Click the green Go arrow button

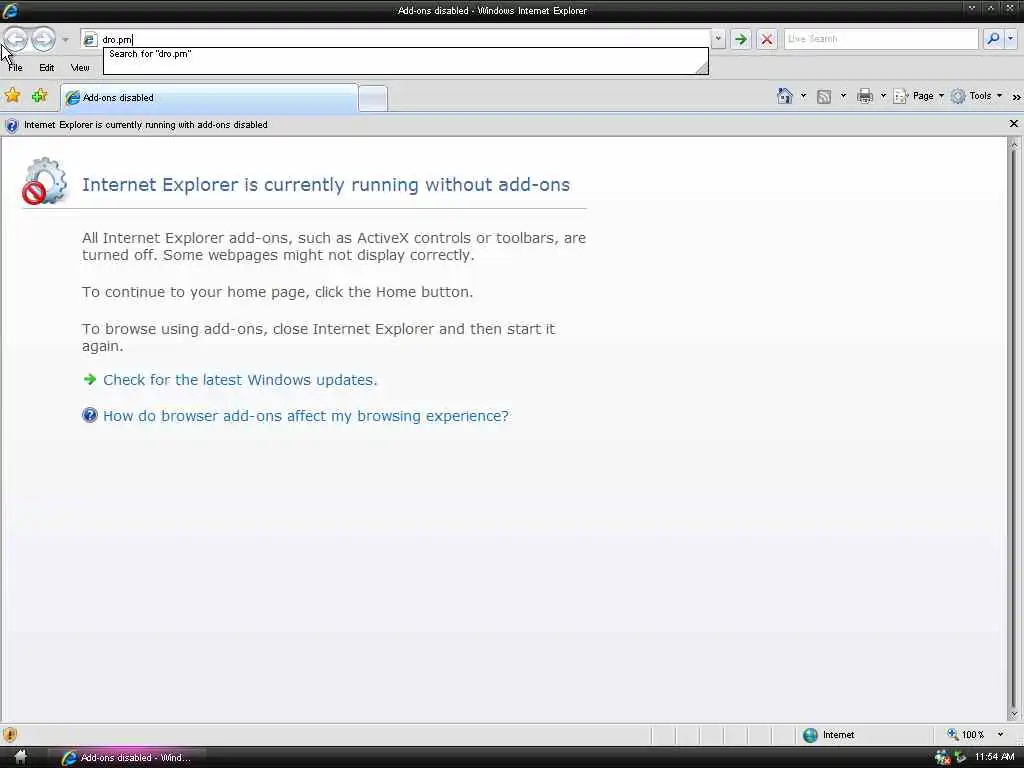[x=741, y=39]
